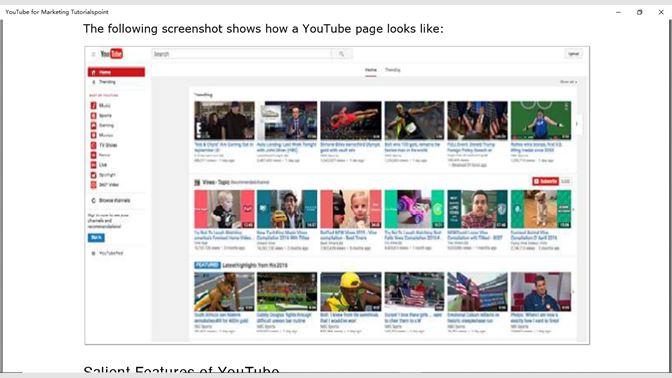This screenshot has width=672, height=378.
Task: Open the Movies category icon
Action: click(93, 135)
